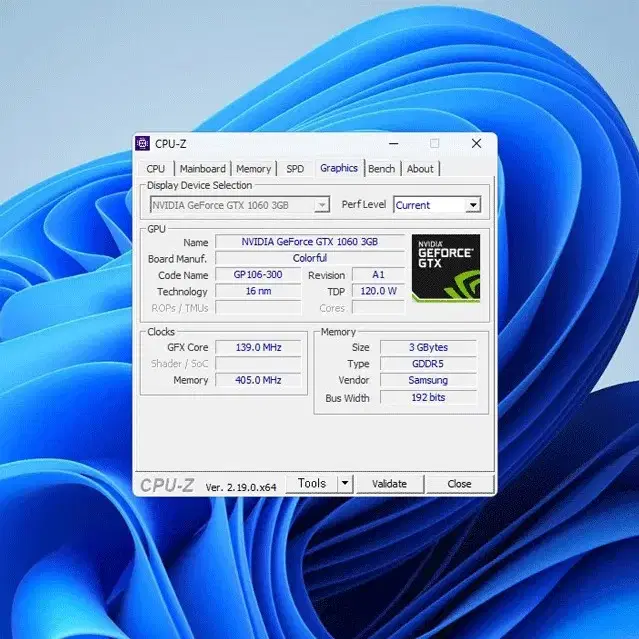Click the version text Ver. 2.19.0.x64
The width and height of the screenshot is (639, 639).
[241, 487]
